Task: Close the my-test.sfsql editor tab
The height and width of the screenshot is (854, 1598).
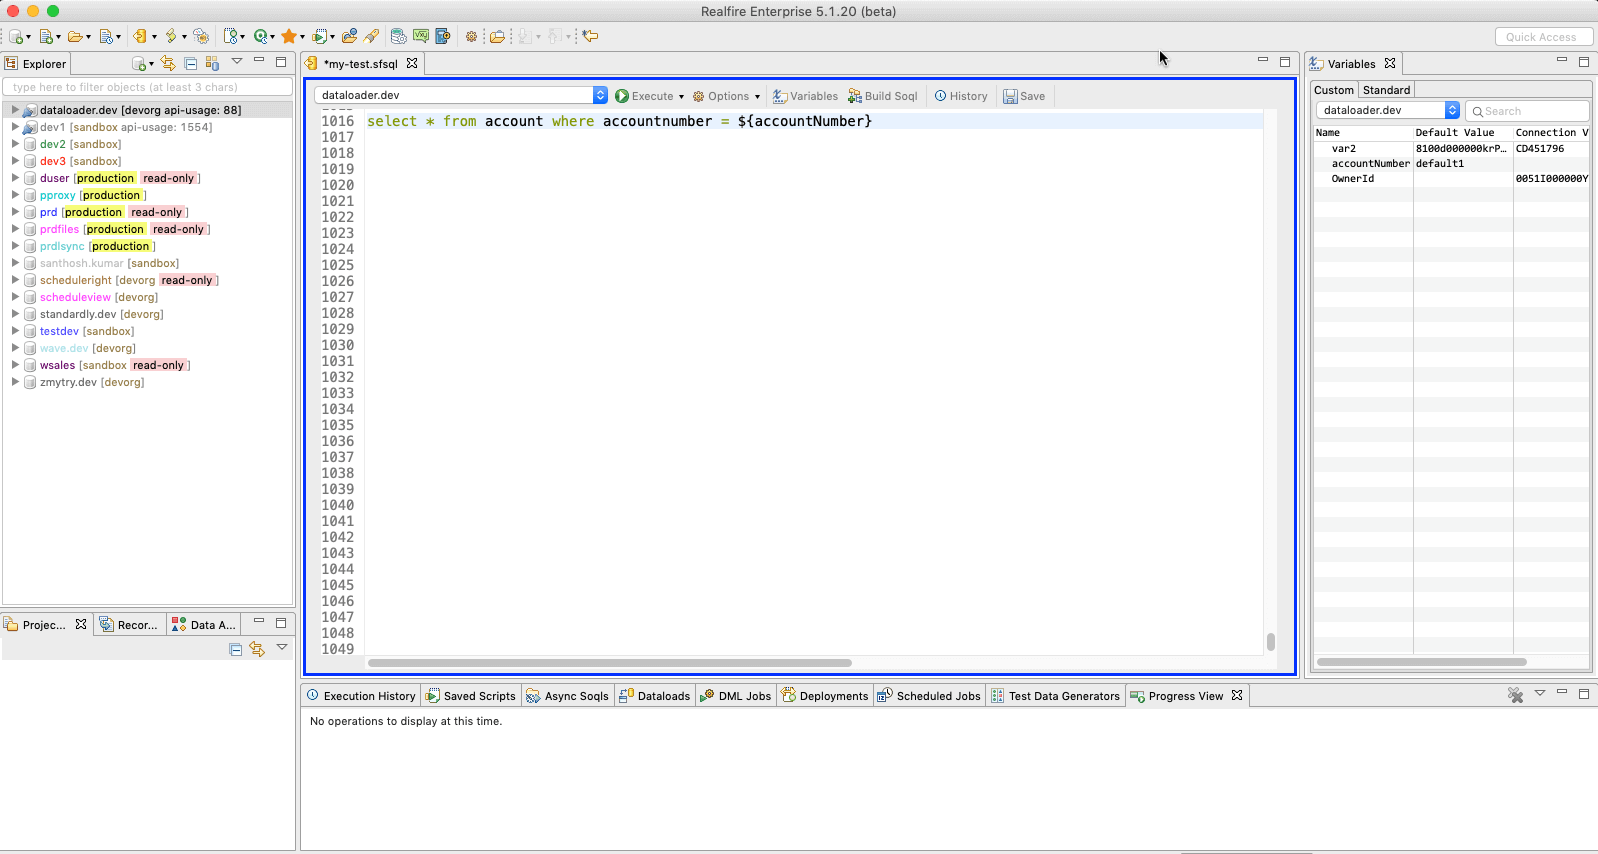Action: [x=412, y=63]
